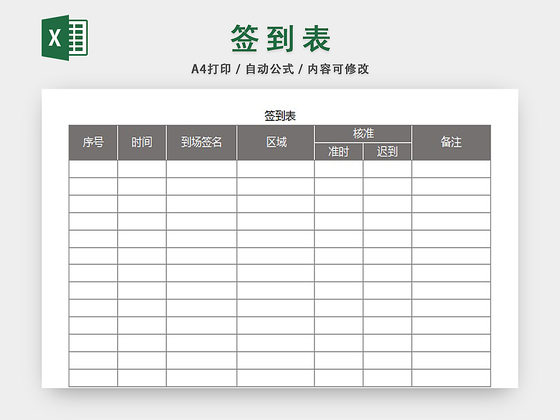Click the subtitle starting with A4打印
Image resolution: width=560 pixels, height=420 pixels.
[x=280, y=69]
